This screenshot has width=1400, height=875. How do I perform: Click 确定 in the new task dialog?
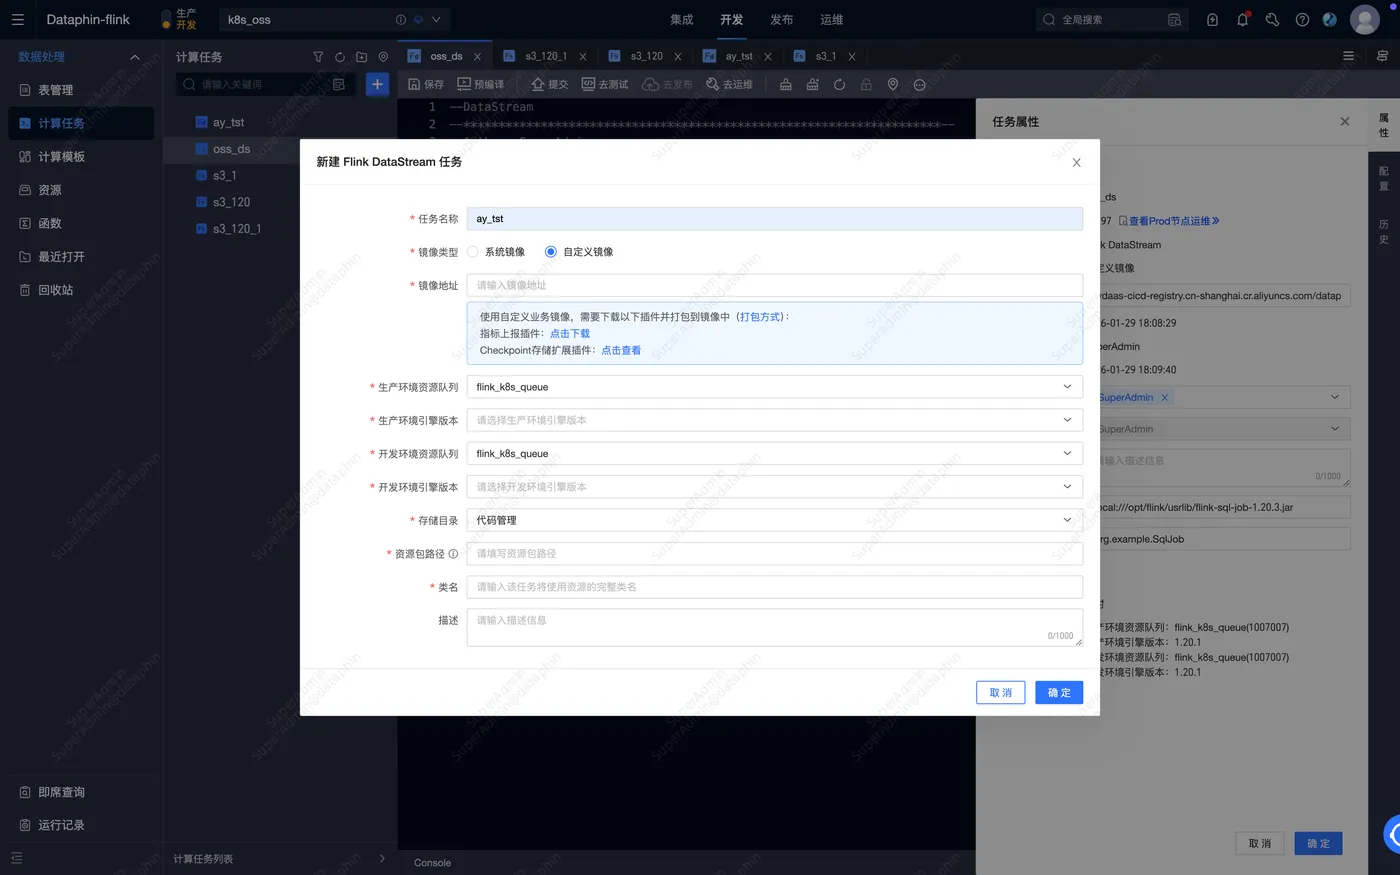pos(1059,692)
